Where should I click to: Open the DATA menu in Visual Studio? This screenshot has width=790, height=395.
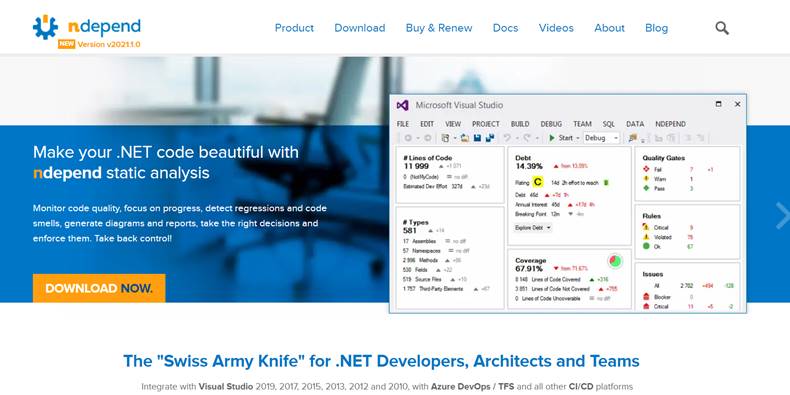pos(635,124)
